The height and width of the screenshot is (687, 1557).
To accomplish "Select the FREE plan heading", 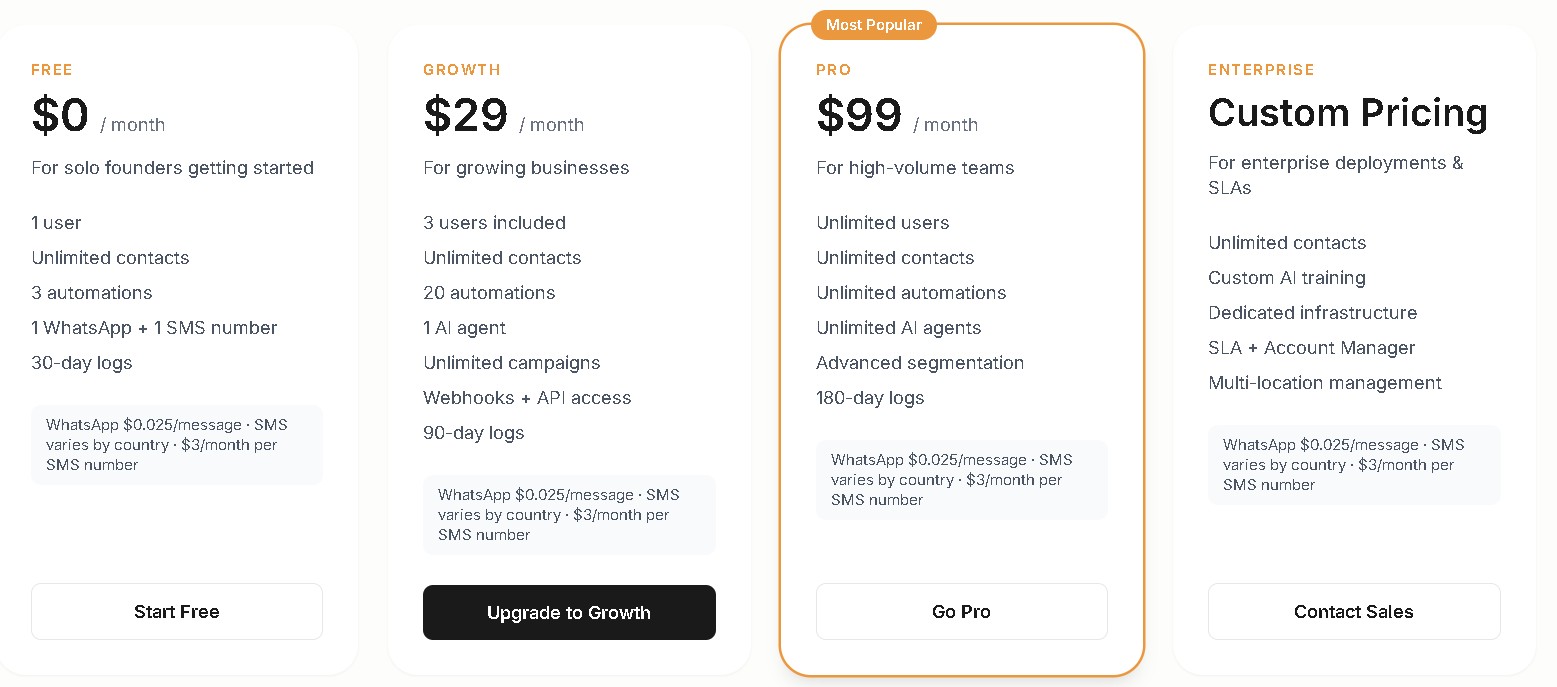I will tap(51, 70).
